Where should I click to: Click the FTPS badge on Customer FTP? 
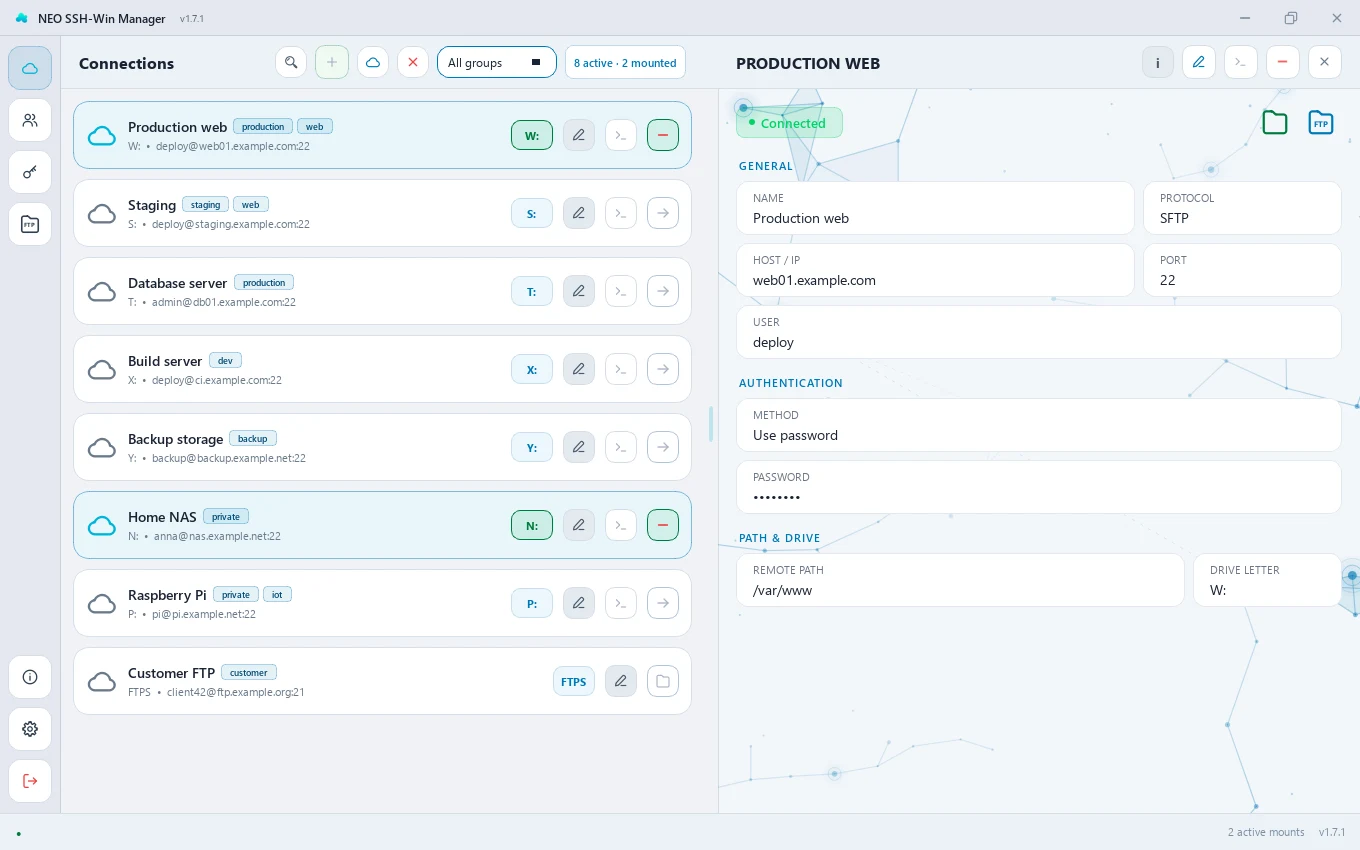[574, 681]
